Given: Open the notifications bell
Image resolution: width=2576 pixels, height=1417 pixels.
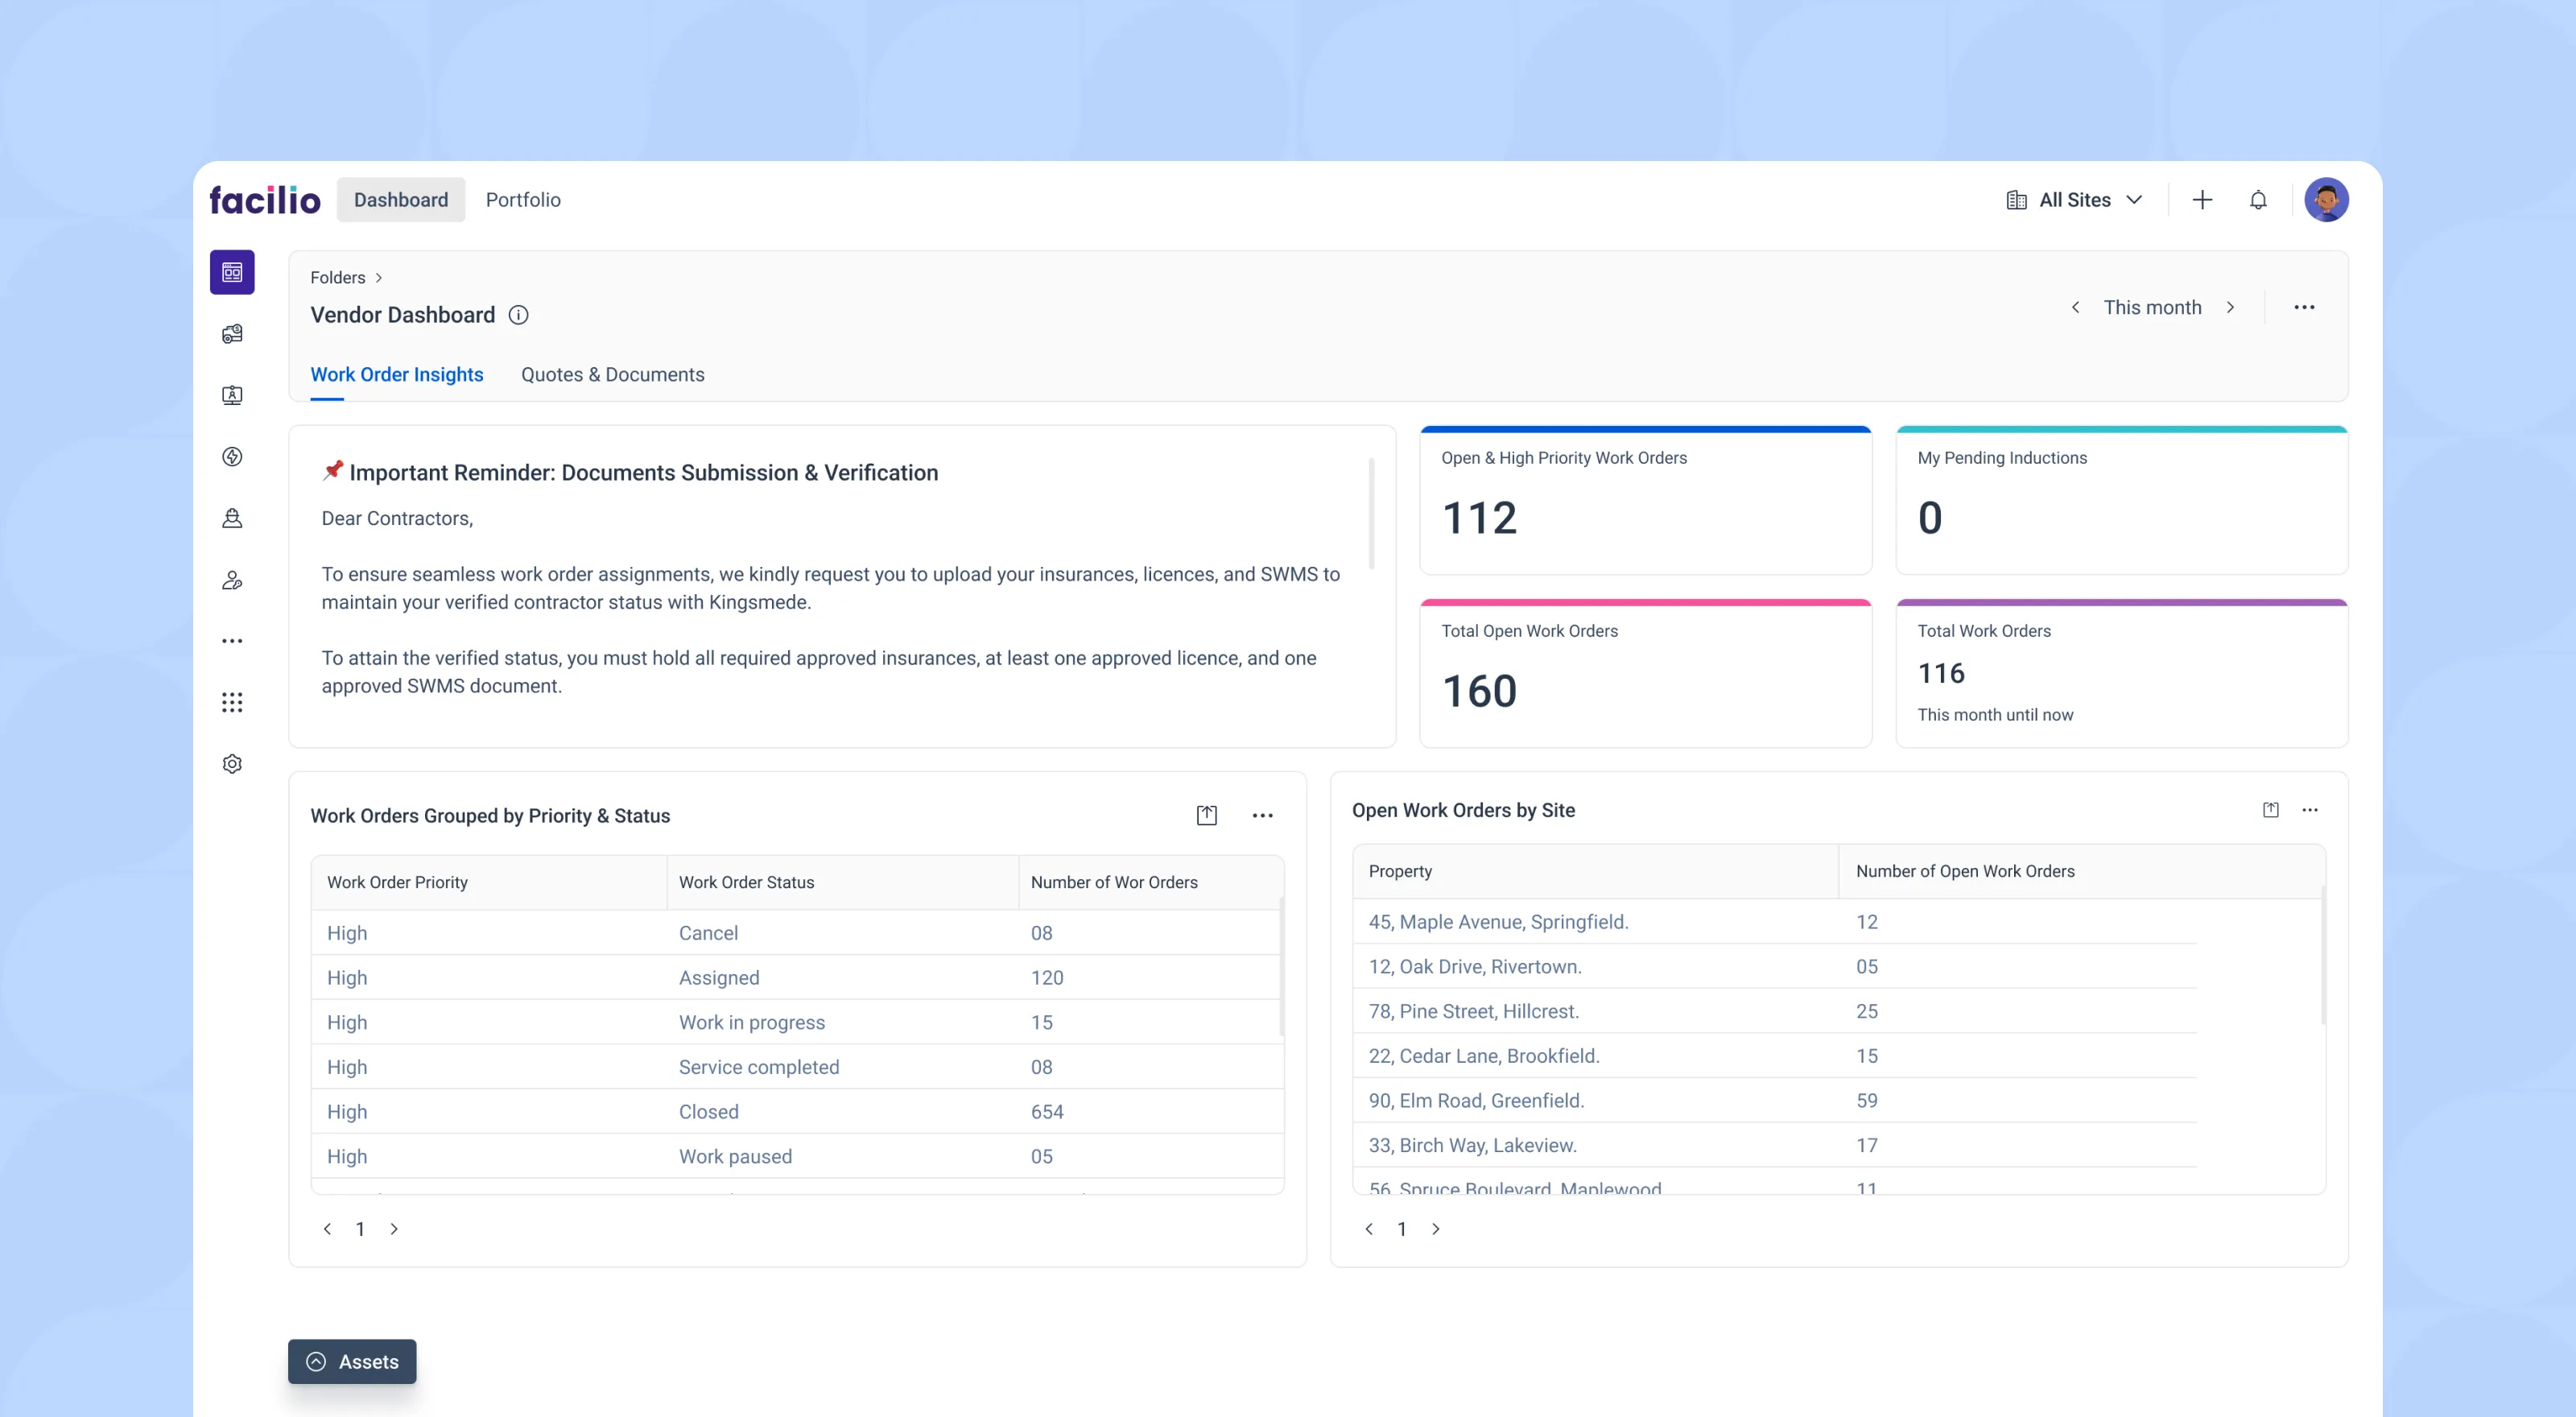Looking at the screenshot, I should (x=2258, y=200).
